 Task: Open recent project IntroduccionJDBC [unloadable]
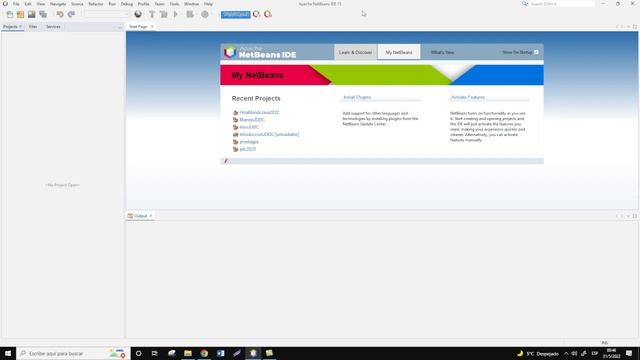point(269,134)
